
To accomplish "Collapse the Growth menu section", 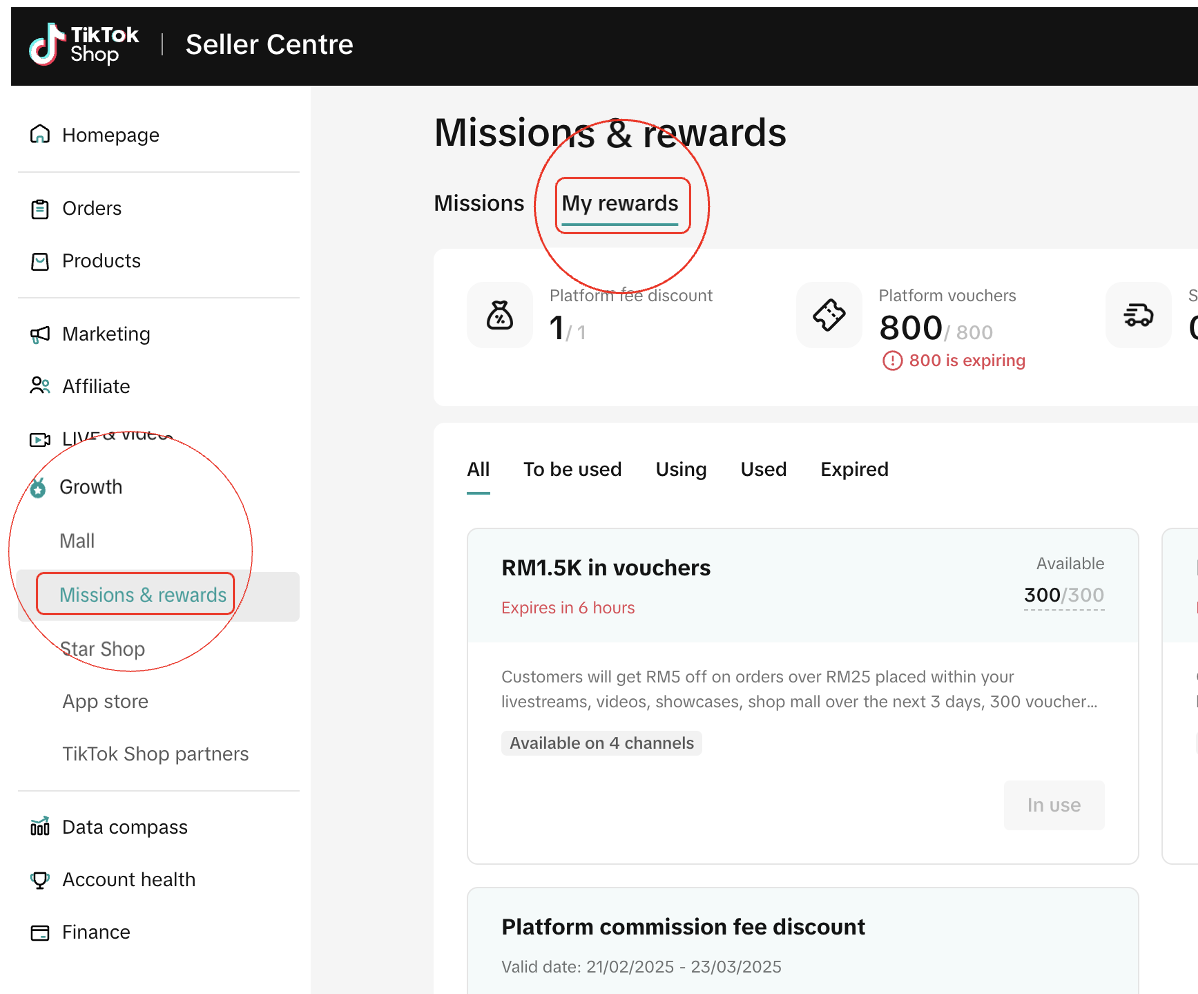I will 90,487.
